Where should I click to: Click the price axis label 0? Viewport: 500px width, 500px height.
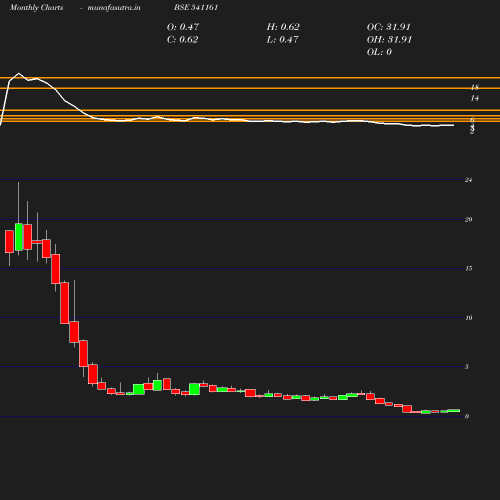coord(467,416)
